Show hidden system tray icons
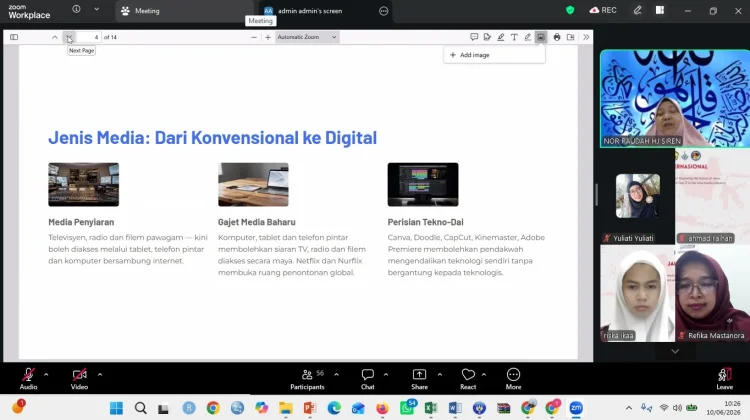 coord(629,408)
